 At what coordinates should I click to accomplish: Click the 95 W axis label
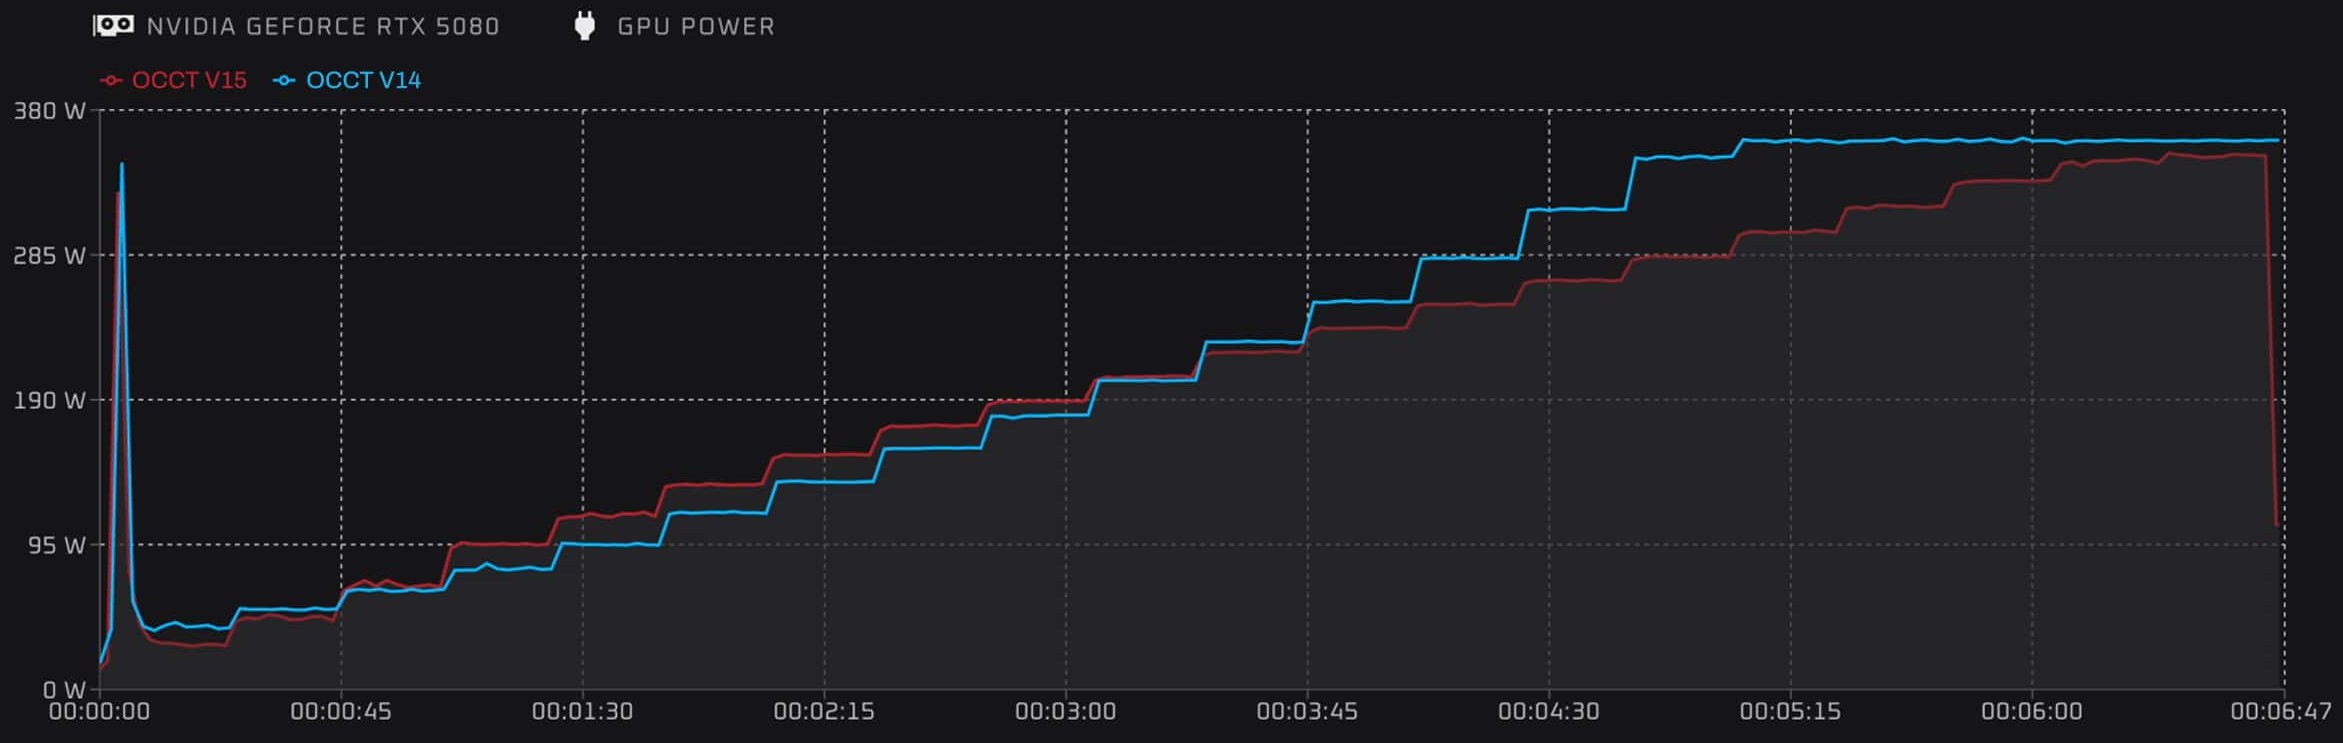click(x=57, y=546)
